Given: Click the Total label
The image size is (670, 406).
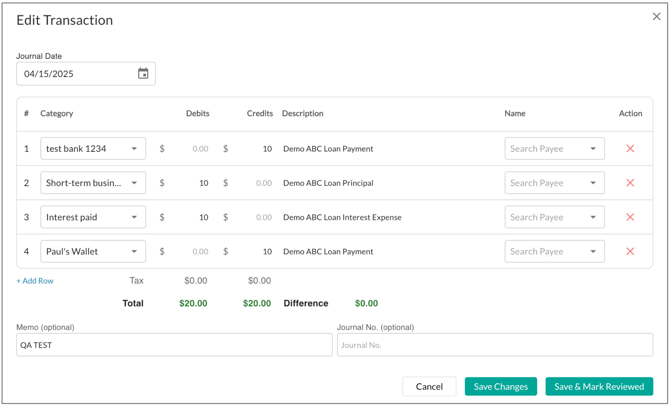Looking at the screenshot, I should coord(133,303).
